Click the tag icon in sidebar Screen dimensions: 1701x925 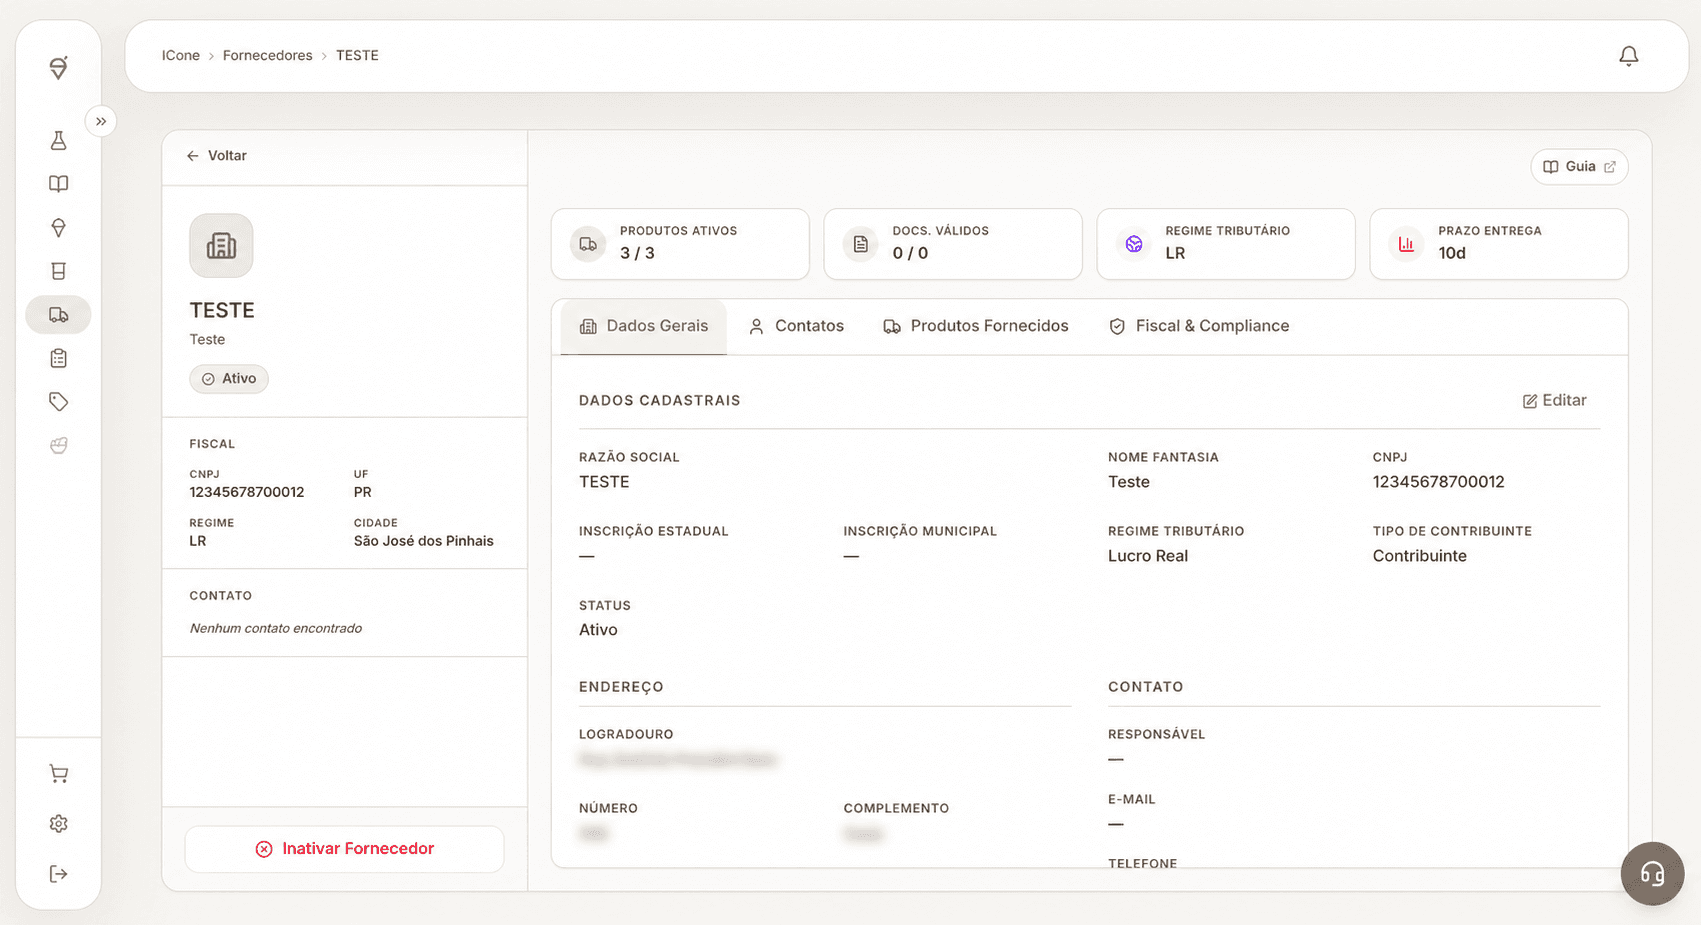tap(59, 402)
